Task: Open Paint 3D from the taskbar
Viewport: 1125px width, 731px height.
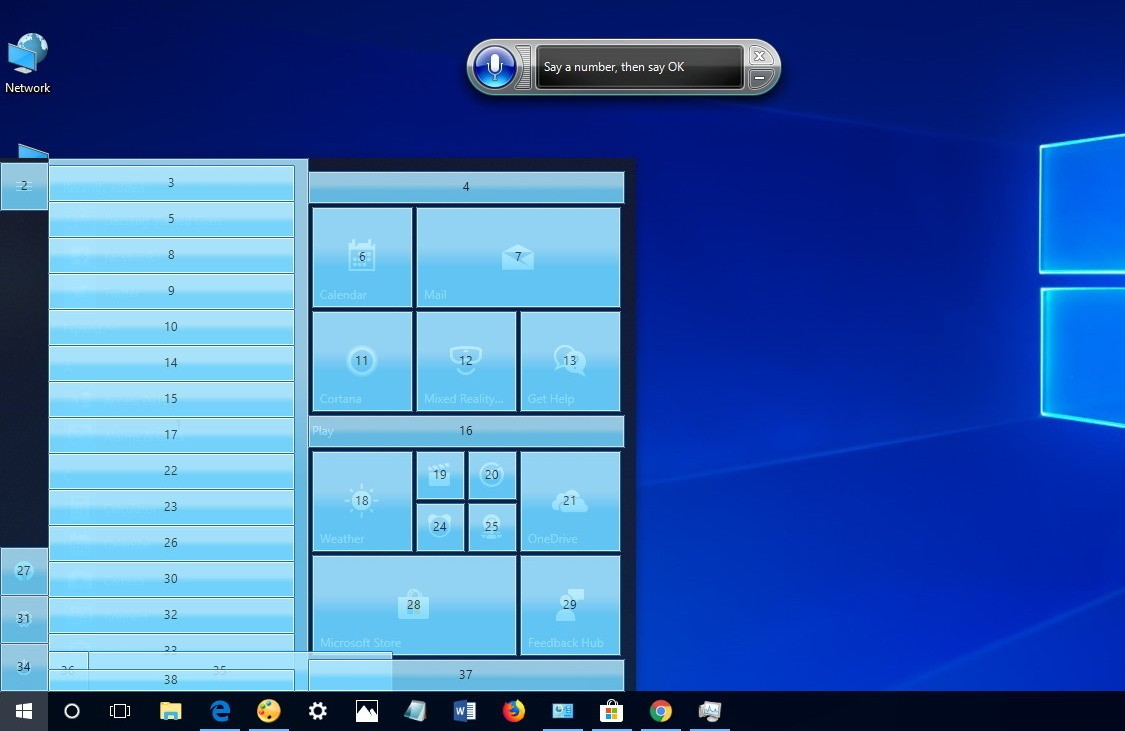Action: click(x=269, y=711)
